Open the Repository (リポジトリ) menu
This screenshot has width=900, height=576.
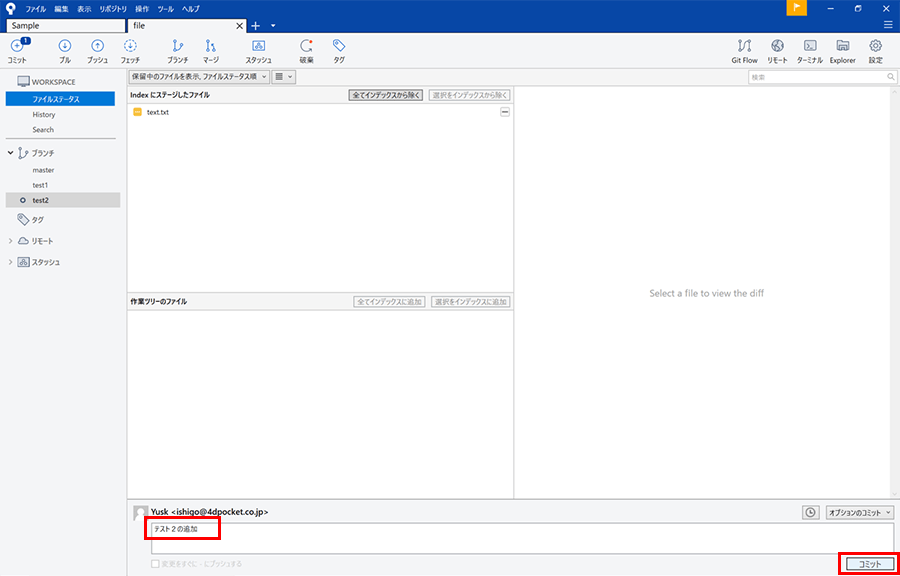[112, 9]
